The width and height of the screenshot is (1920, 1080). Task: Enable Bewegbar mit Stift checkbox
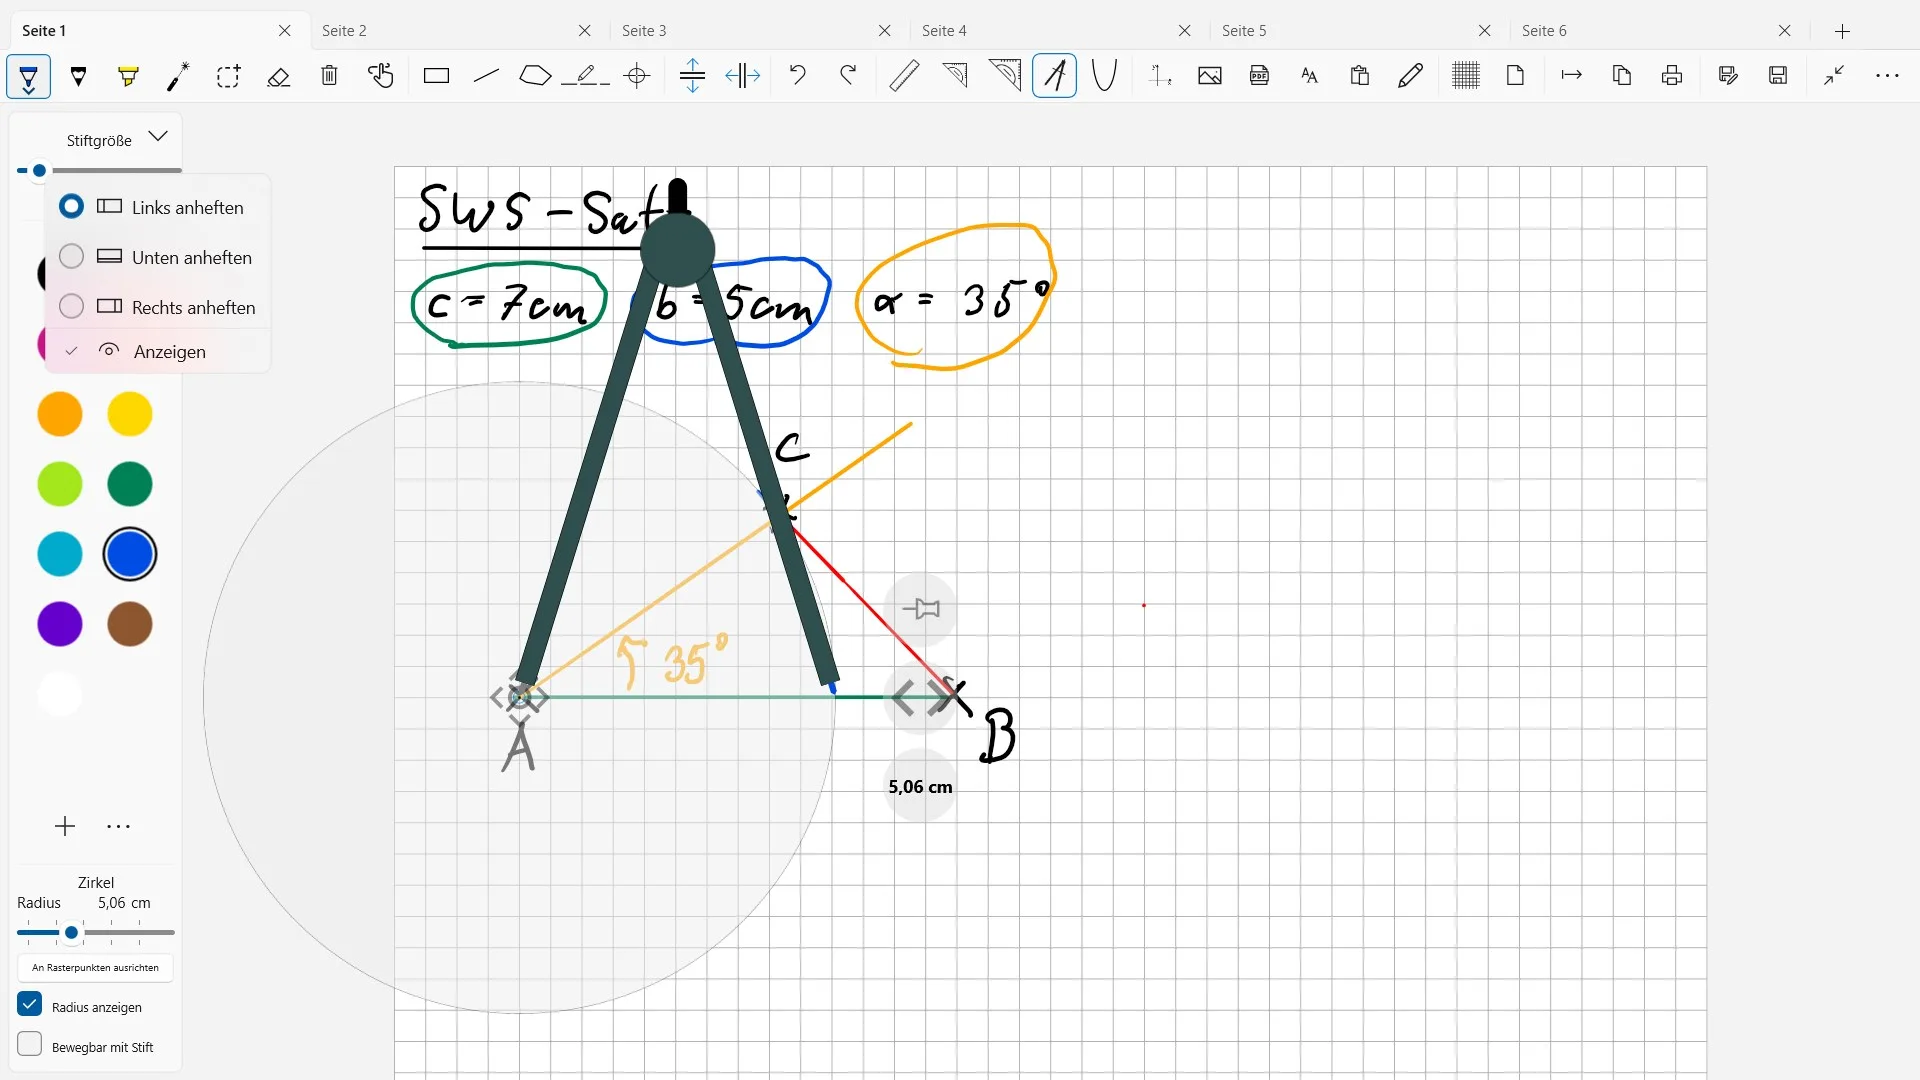click(30, 1044)
